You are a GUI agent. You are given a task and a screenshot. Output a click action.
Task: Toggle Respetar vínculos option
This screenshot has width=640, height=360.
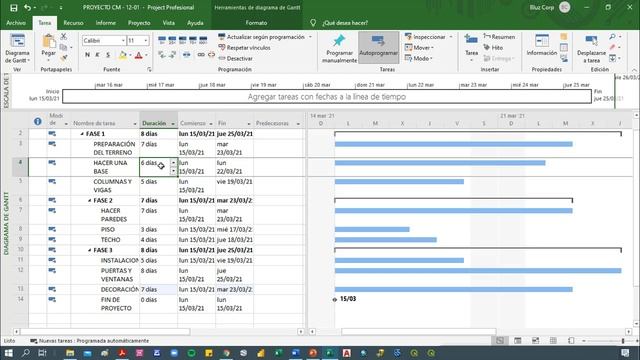click(244, 48)
